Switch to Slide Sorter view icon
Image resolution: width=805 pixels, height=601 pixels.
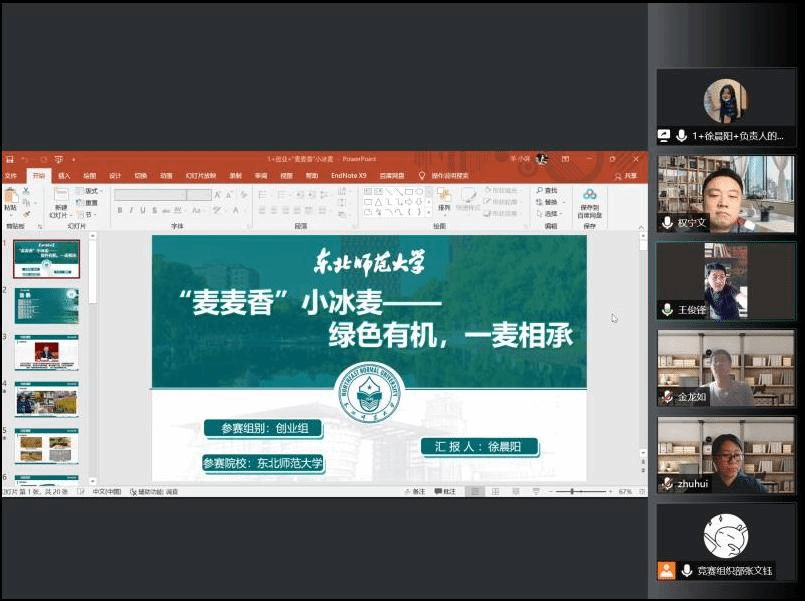coord(495,492)
